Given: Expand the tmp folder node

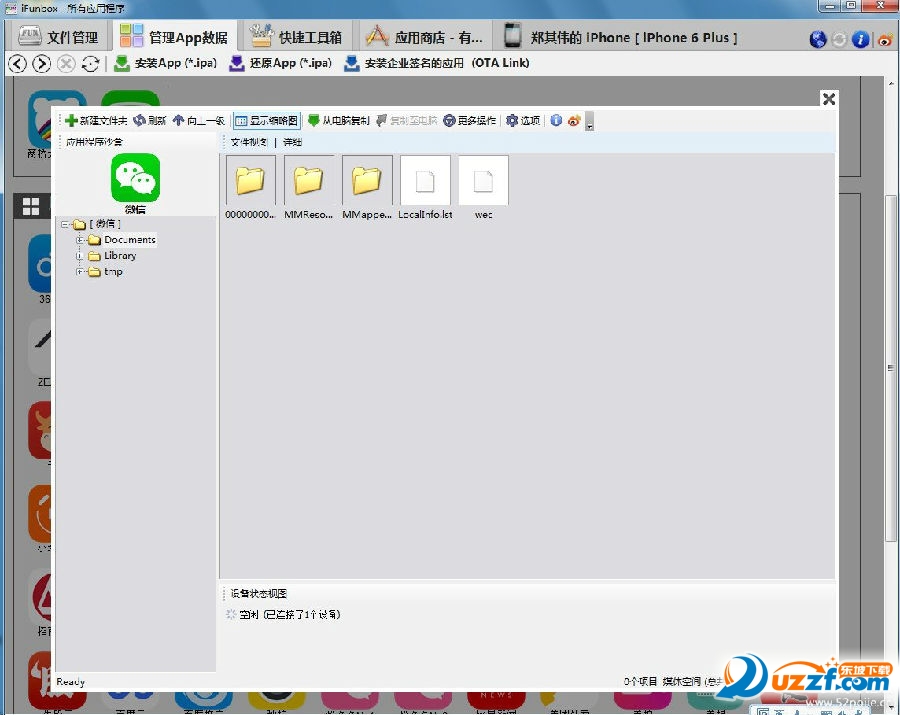Looking at the screenshot, I should (80, 271).
